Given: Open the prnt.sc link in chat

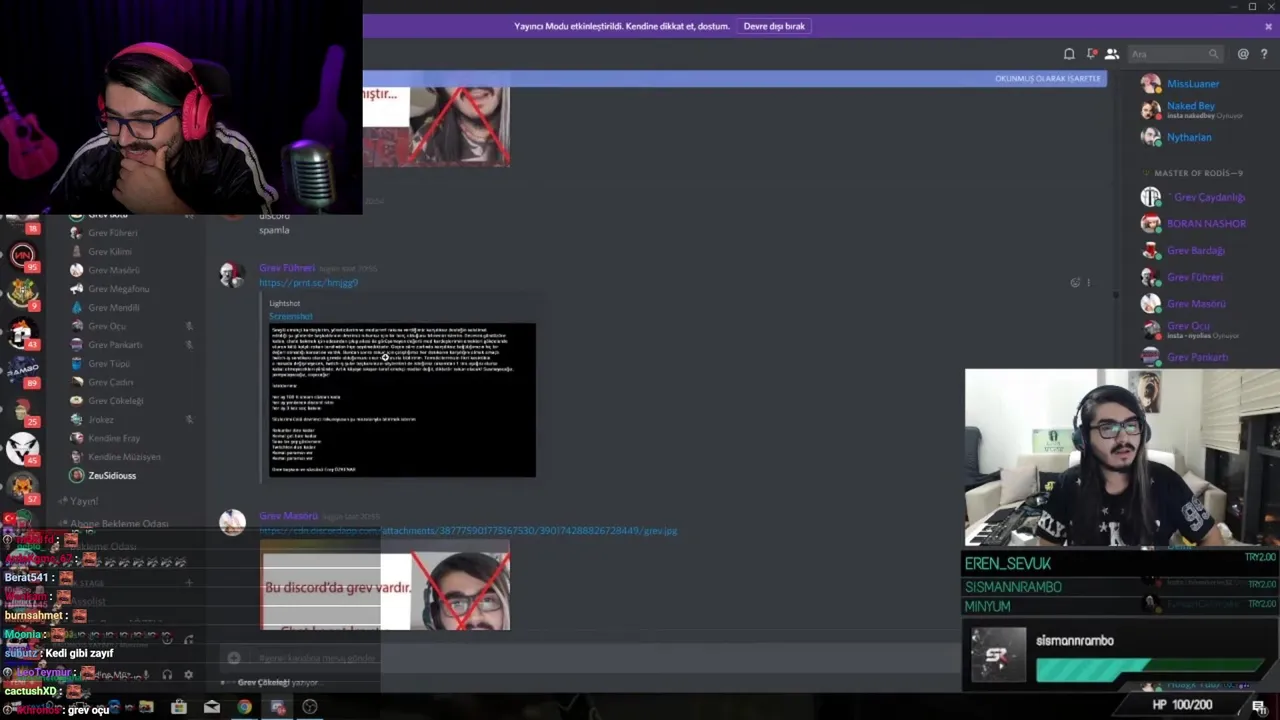Looking at the screenshot, I should (x=308, y=283).
